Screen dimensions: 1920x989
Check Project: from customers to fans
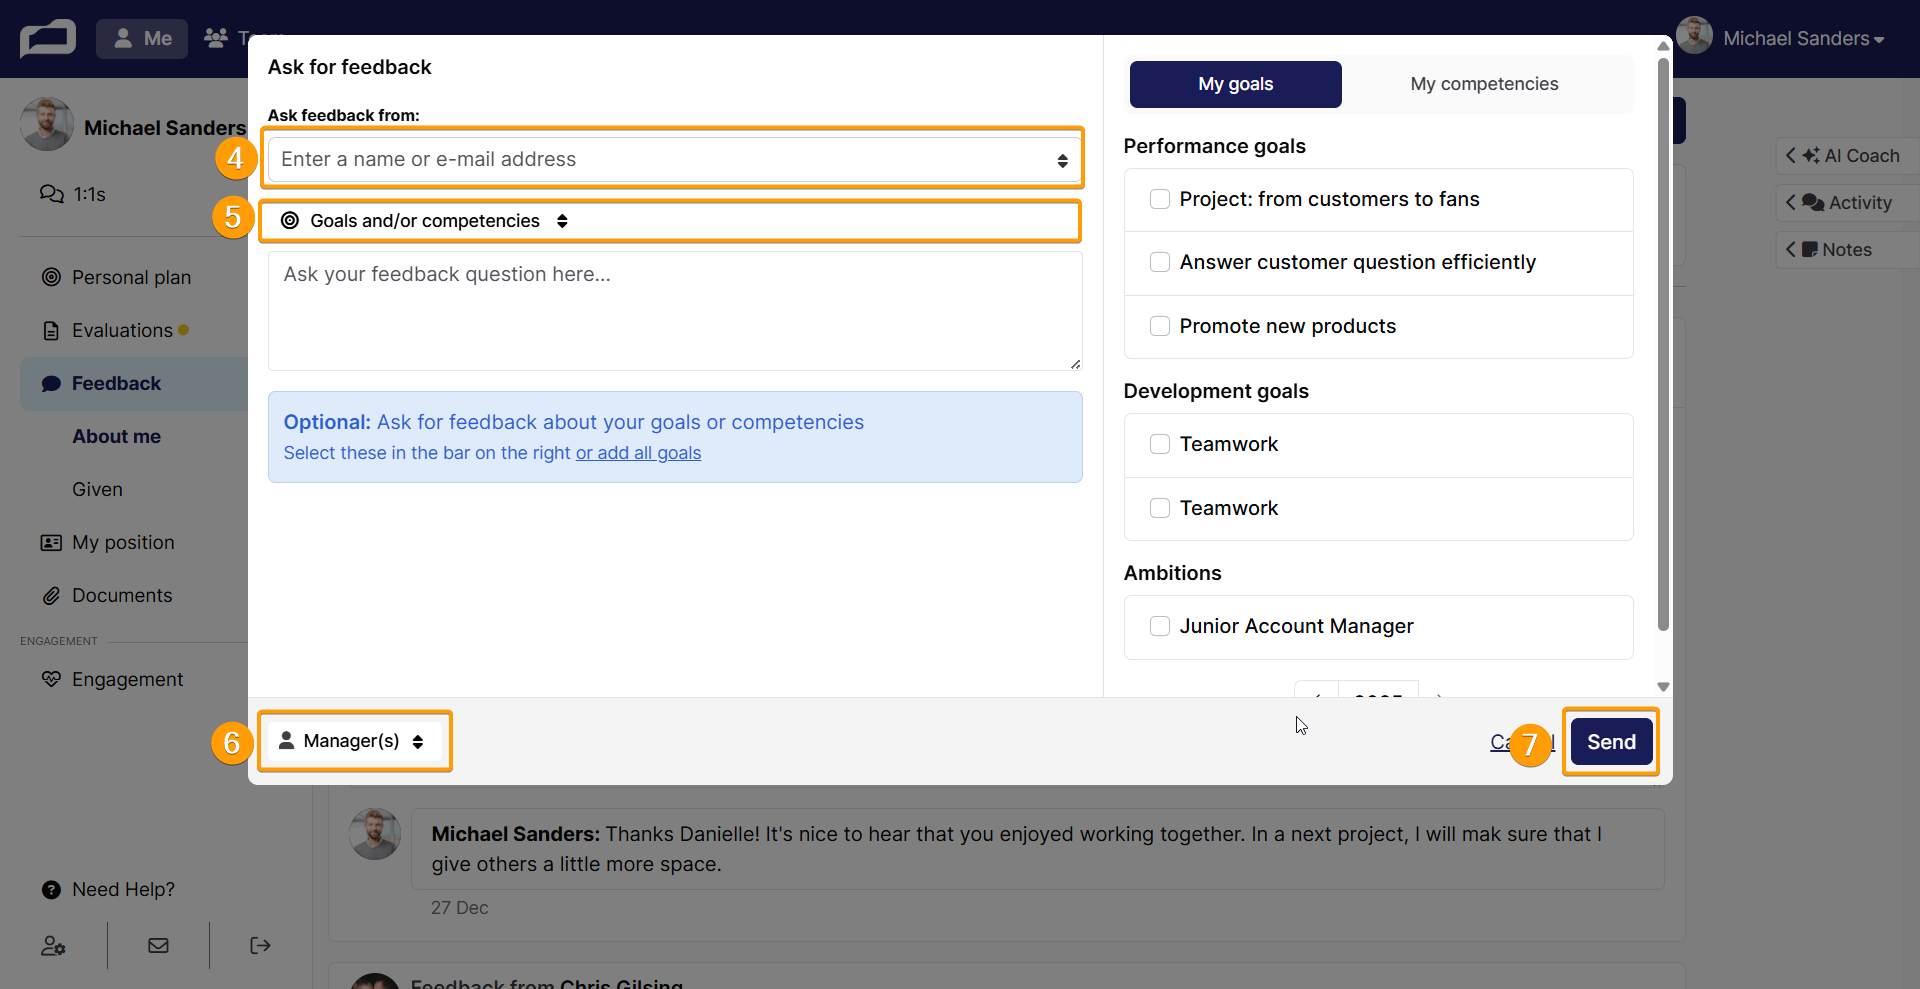1160,199
